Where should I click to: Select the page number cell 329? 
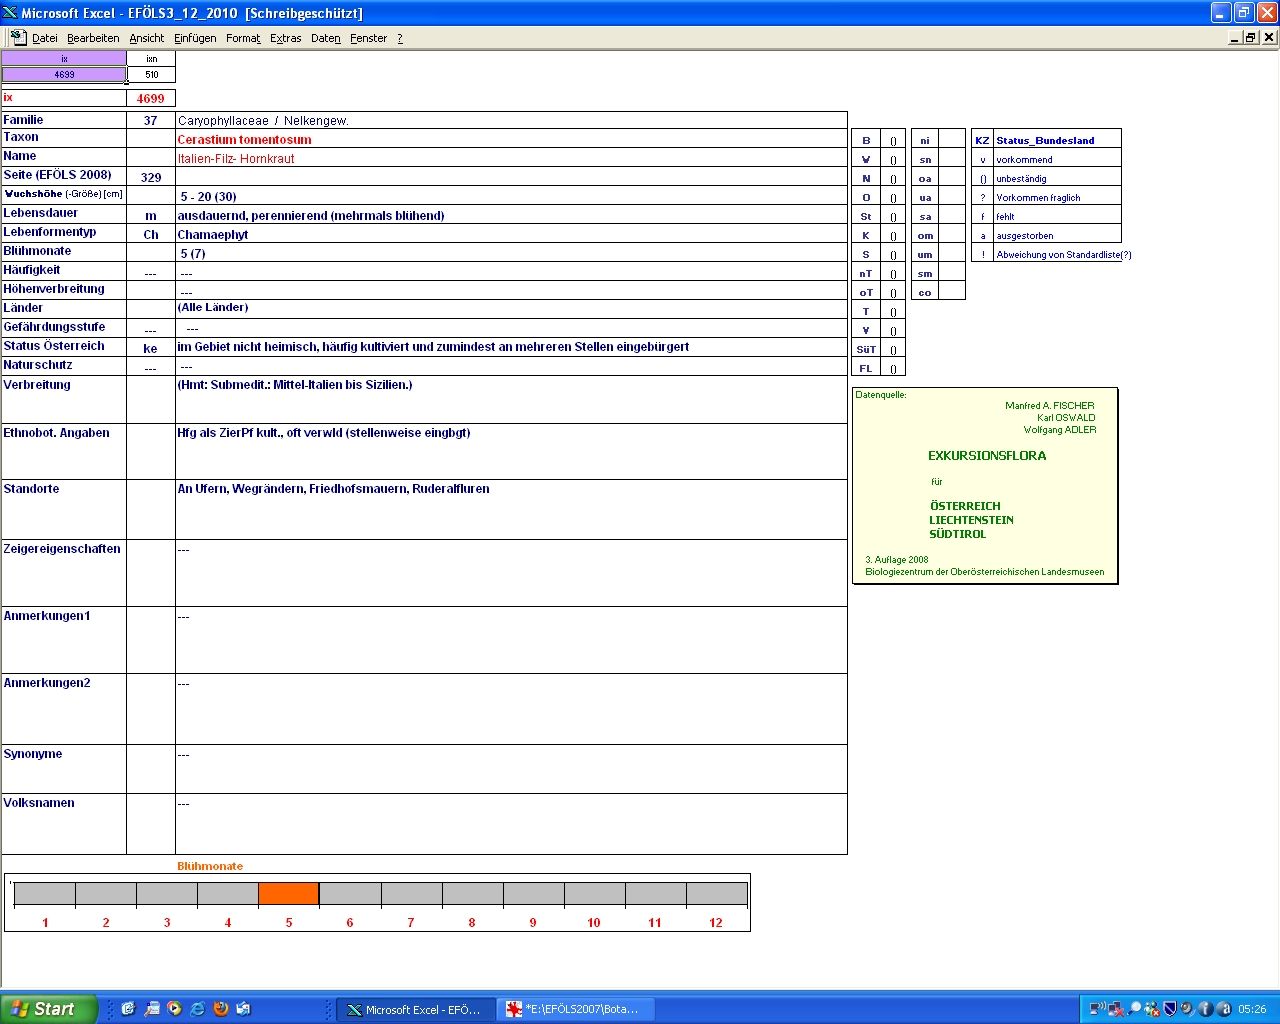(151, 177)
